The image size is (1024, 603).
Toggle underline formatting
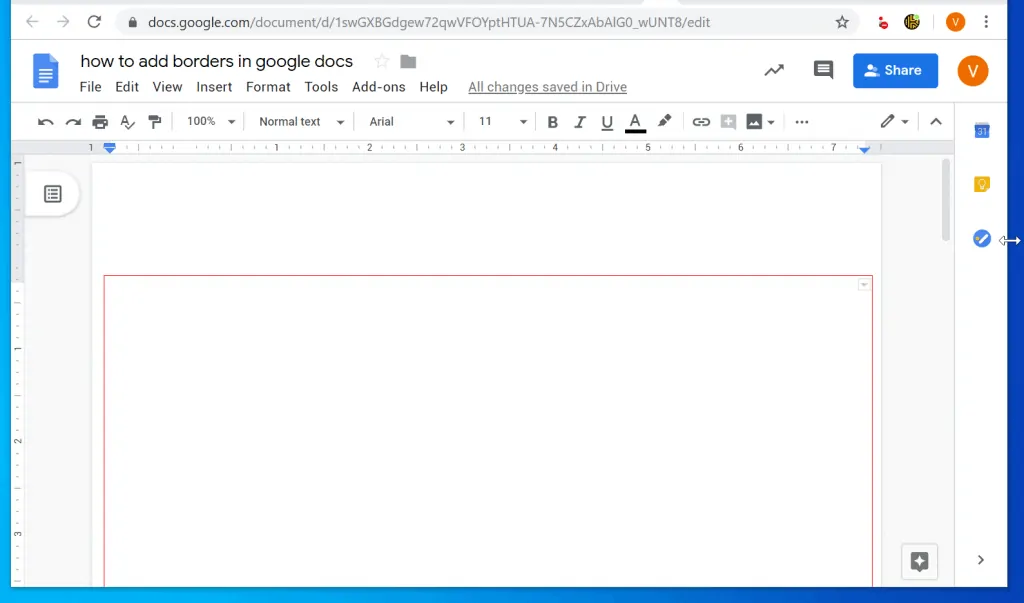pyautogui.click(x=608, y=121)
